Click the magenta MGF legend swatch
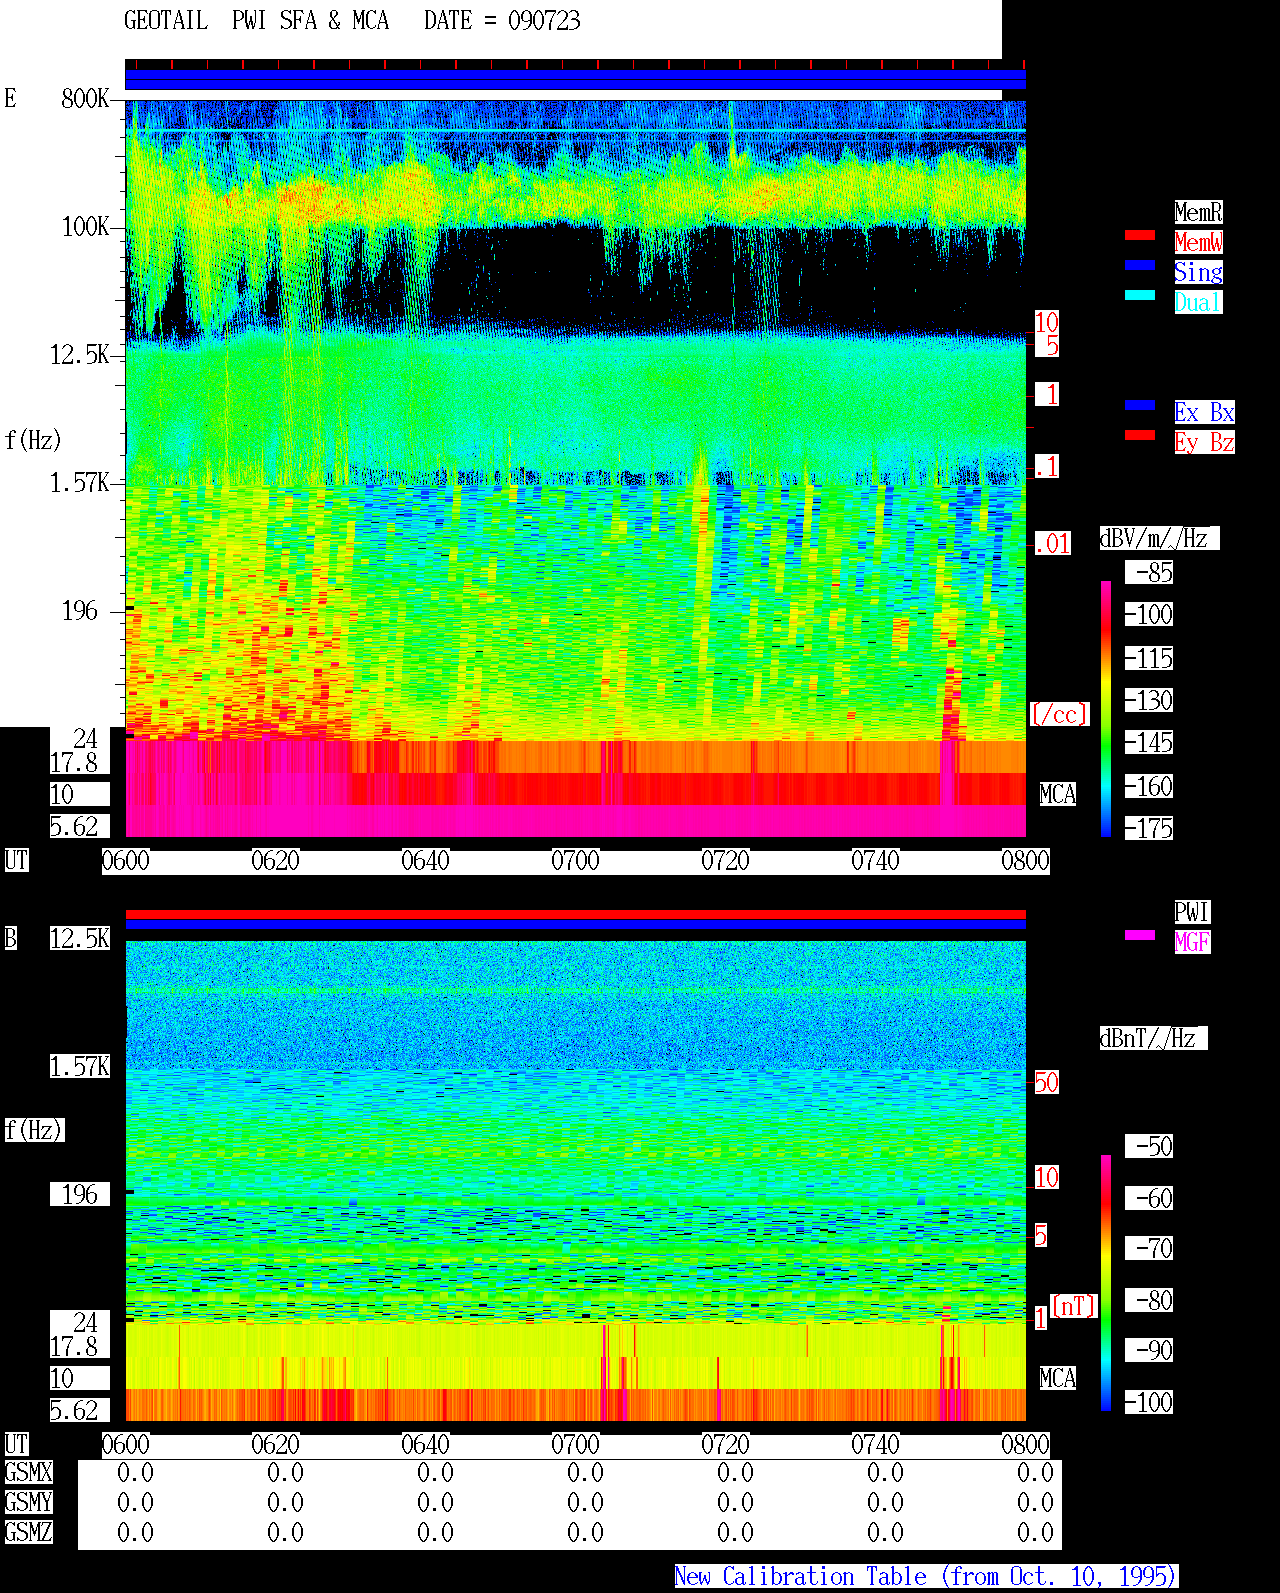 pos(1140,936)
